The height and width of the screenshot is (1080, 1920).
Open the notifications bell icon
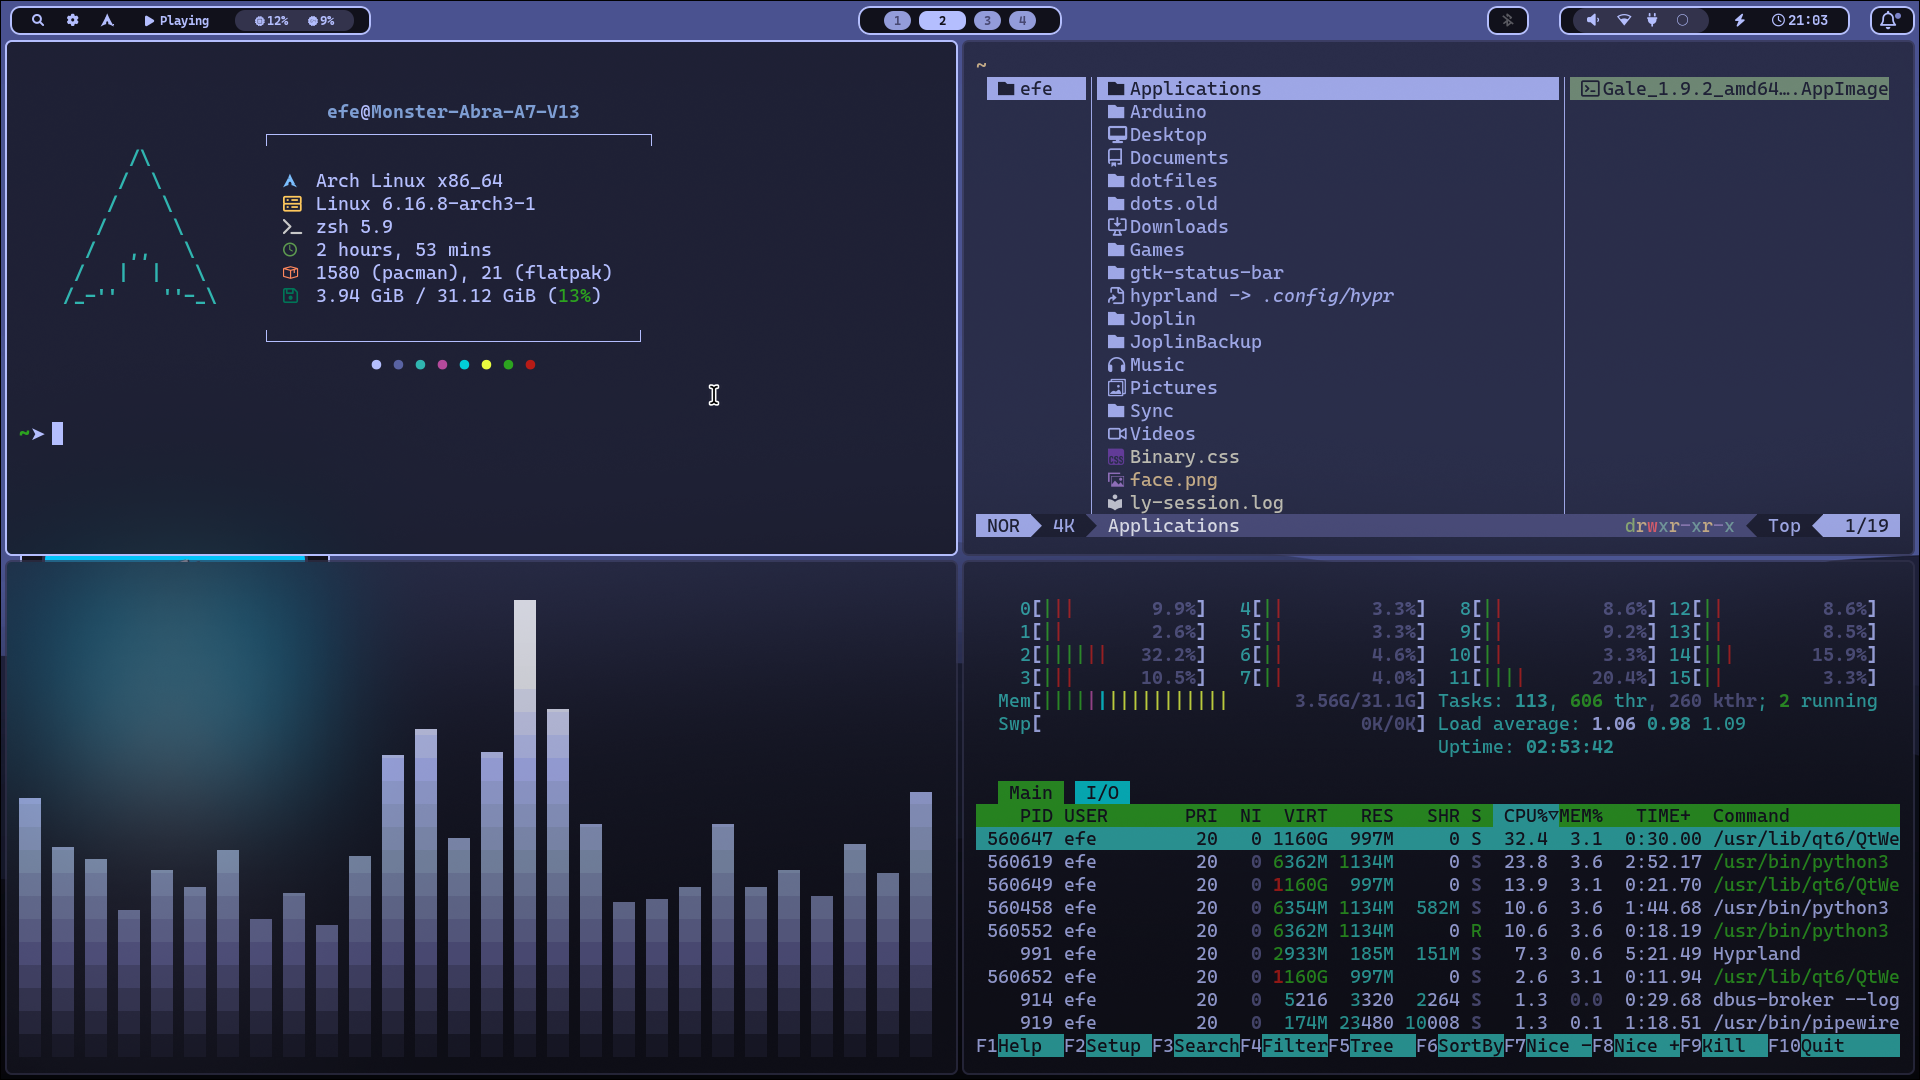[1889, 20]
